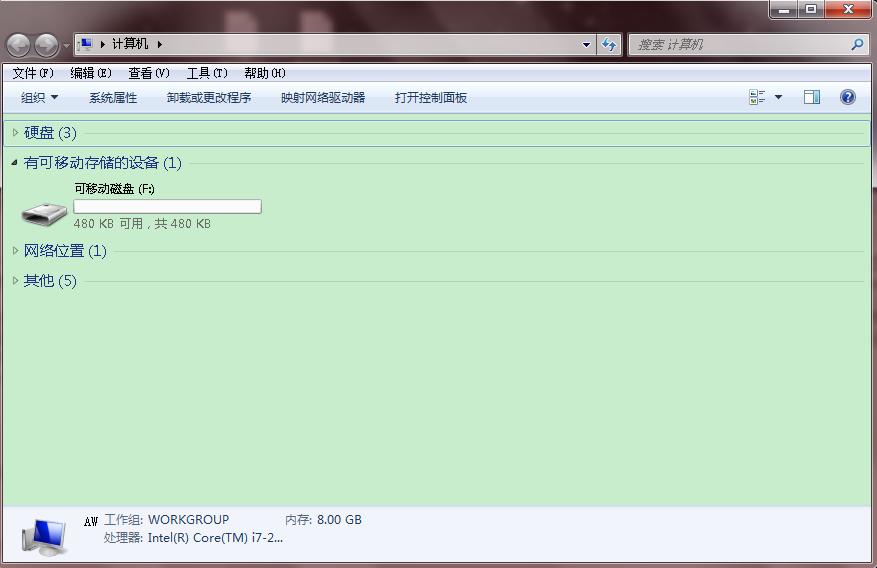Expand the 其他 (5) group
The image size is (877, 568).
[x=16, y=281]
